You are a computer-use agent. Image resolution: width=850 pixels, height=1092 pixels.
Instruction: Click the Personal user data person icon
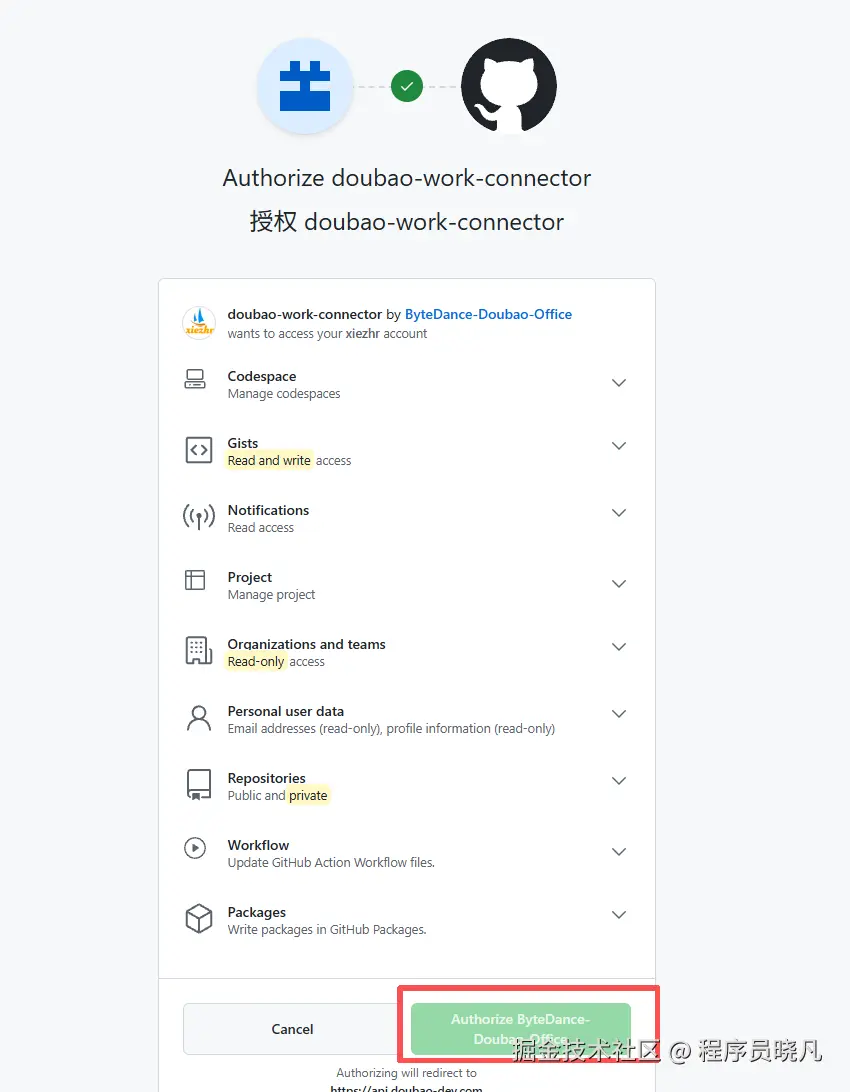(x=198, y=718)
